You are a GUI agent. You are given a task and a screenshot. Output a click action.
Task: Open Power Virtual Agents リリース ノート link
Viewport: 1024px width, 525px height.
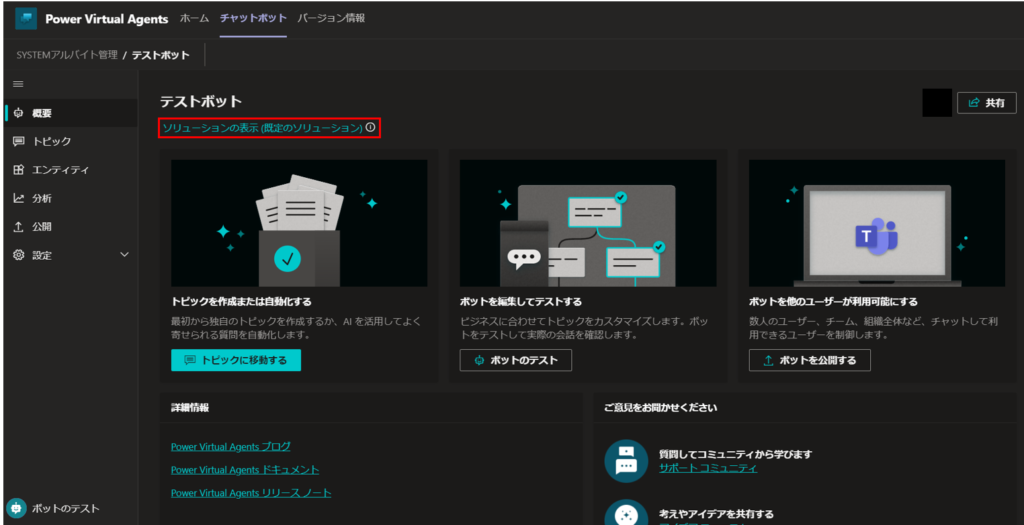pos(251,492)
